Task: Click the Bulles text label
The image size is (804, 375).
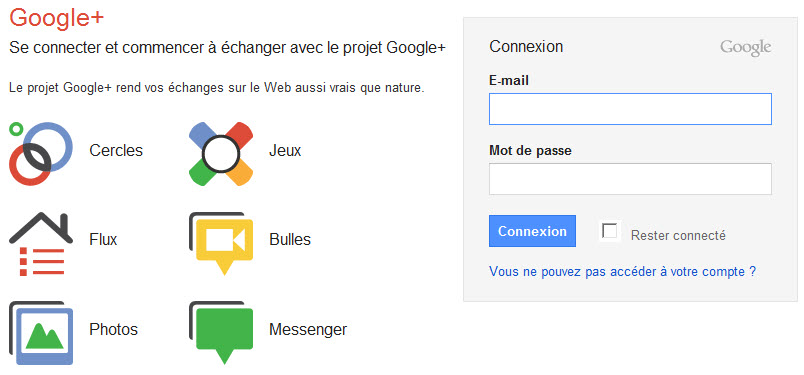Action: click(290, 240)
